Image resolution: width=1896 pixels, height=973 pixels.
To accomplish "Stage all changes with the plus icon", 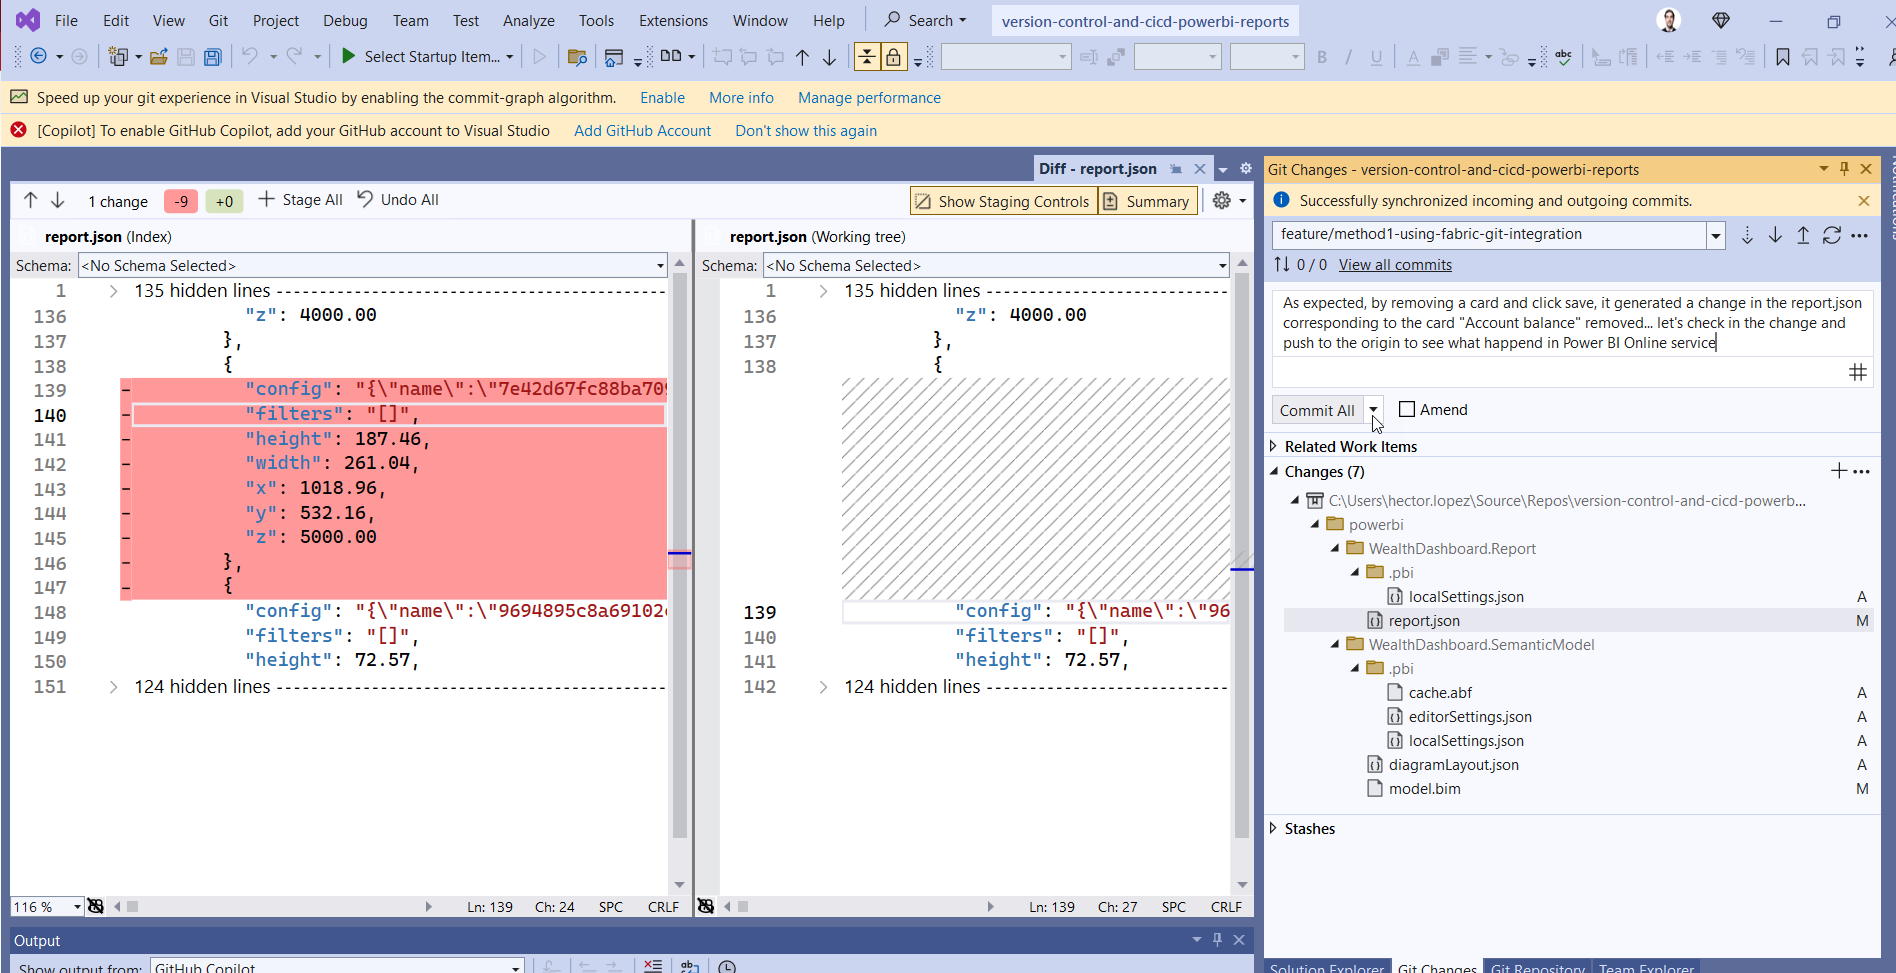I will (x=267, y=200).
